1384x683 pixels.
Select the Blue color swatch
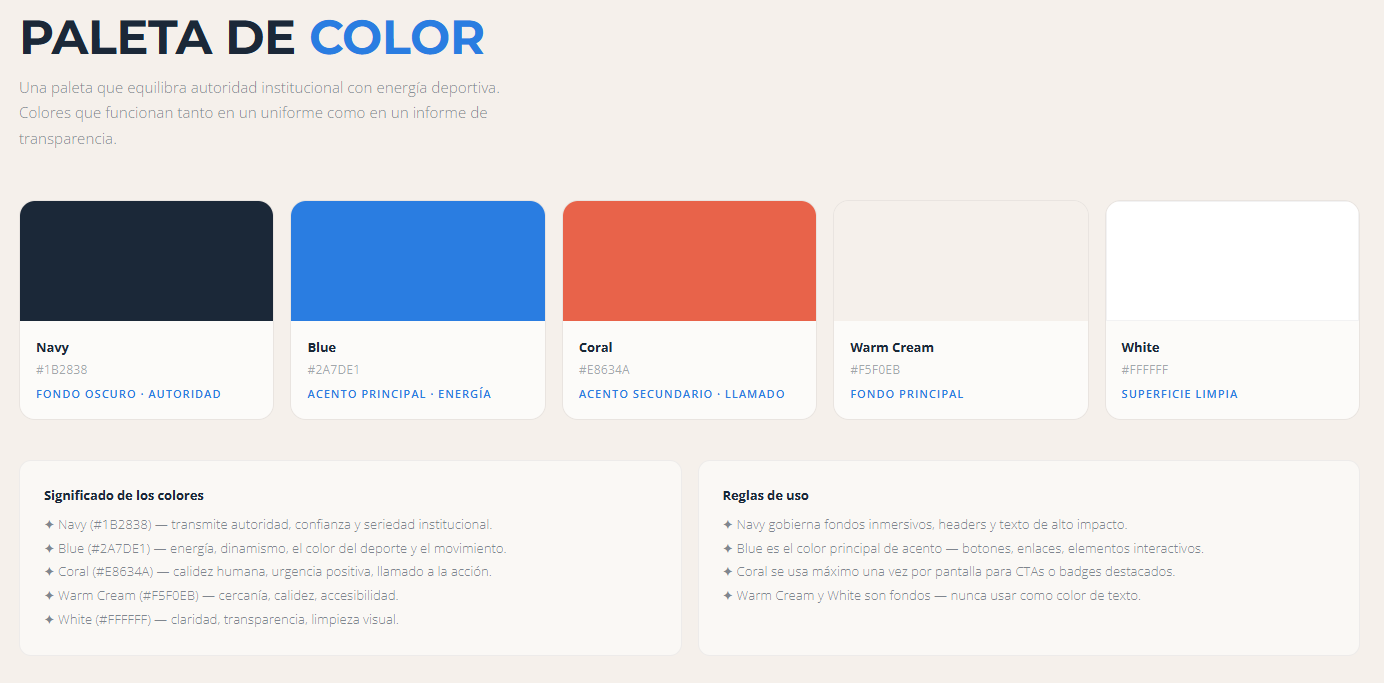[x=418, y=261]
